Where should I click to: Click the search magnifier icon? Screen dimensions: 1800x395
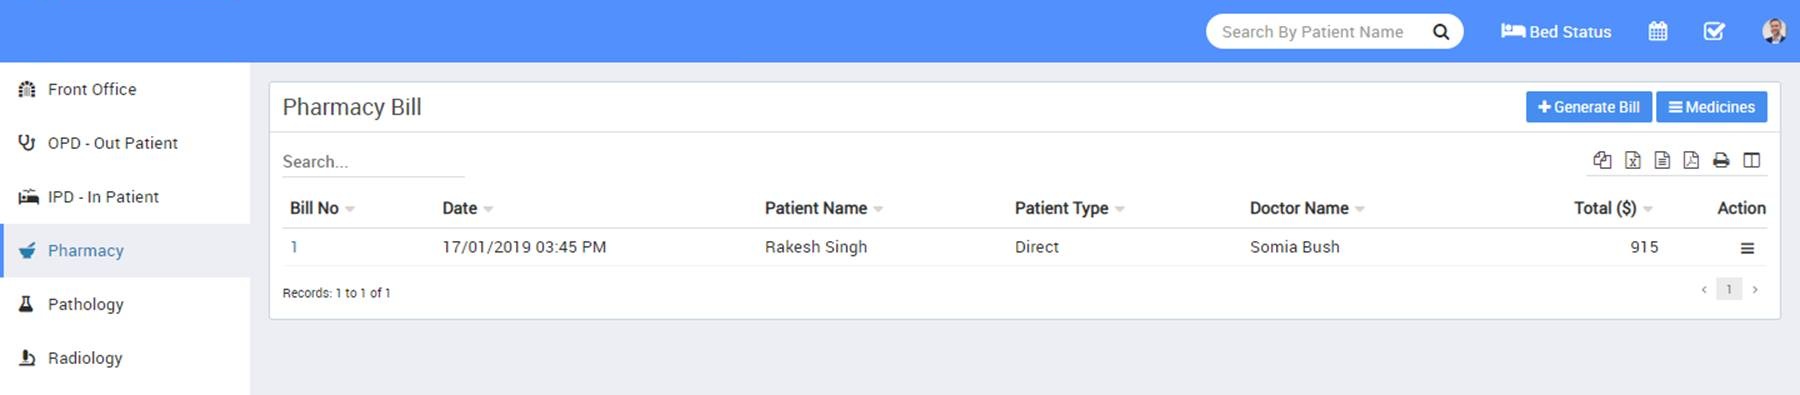point(1441,32)
